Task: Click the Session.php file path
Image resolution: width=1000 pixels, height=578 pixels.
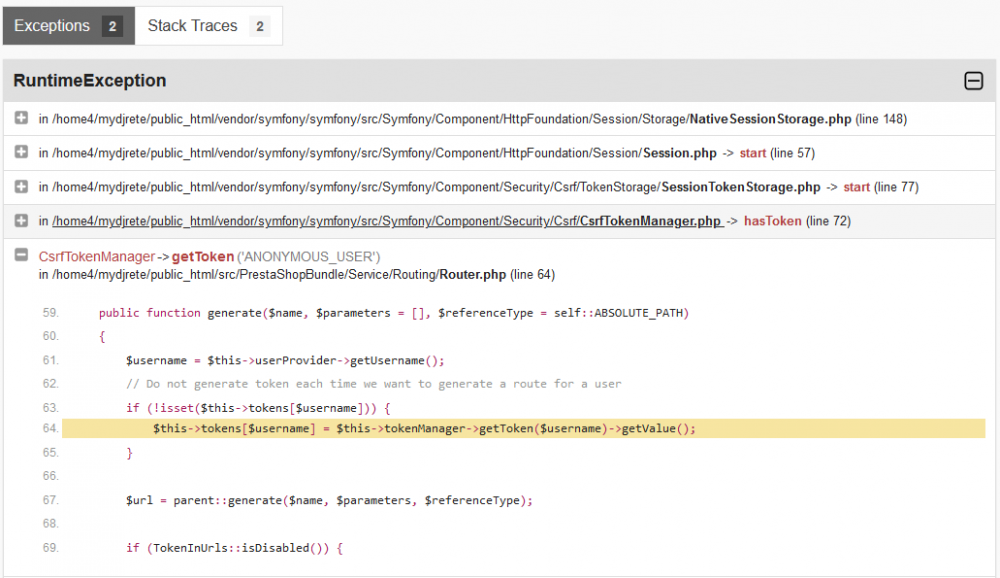Action: tap(385, 153)
